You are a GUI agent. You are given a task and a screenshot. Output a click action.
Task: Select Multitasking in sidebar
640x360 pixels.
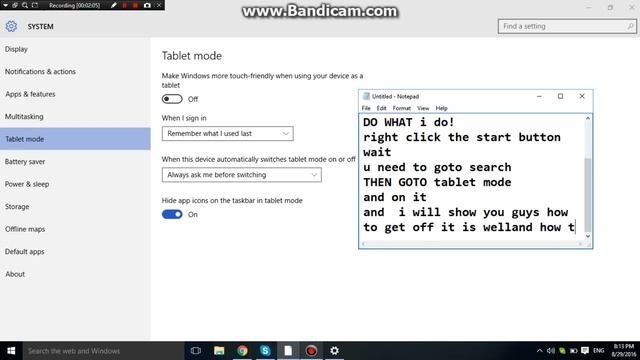click(75, 116)
